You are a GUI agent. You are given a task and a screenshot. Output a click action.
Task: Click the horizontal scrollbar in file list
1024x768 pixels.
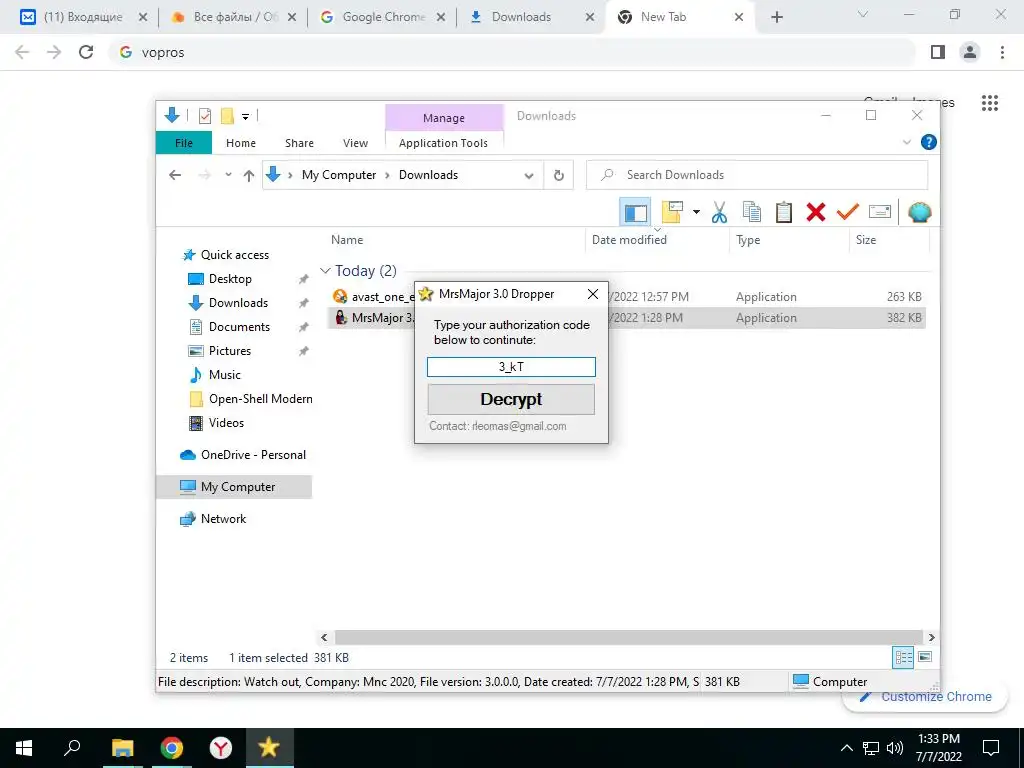[x=628, y=637]
